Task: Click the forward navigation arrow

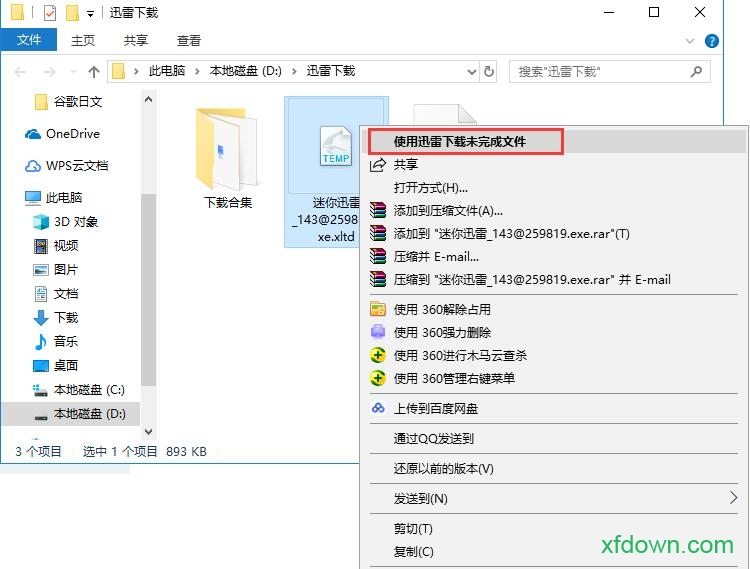Action: (x=49, y=72)
